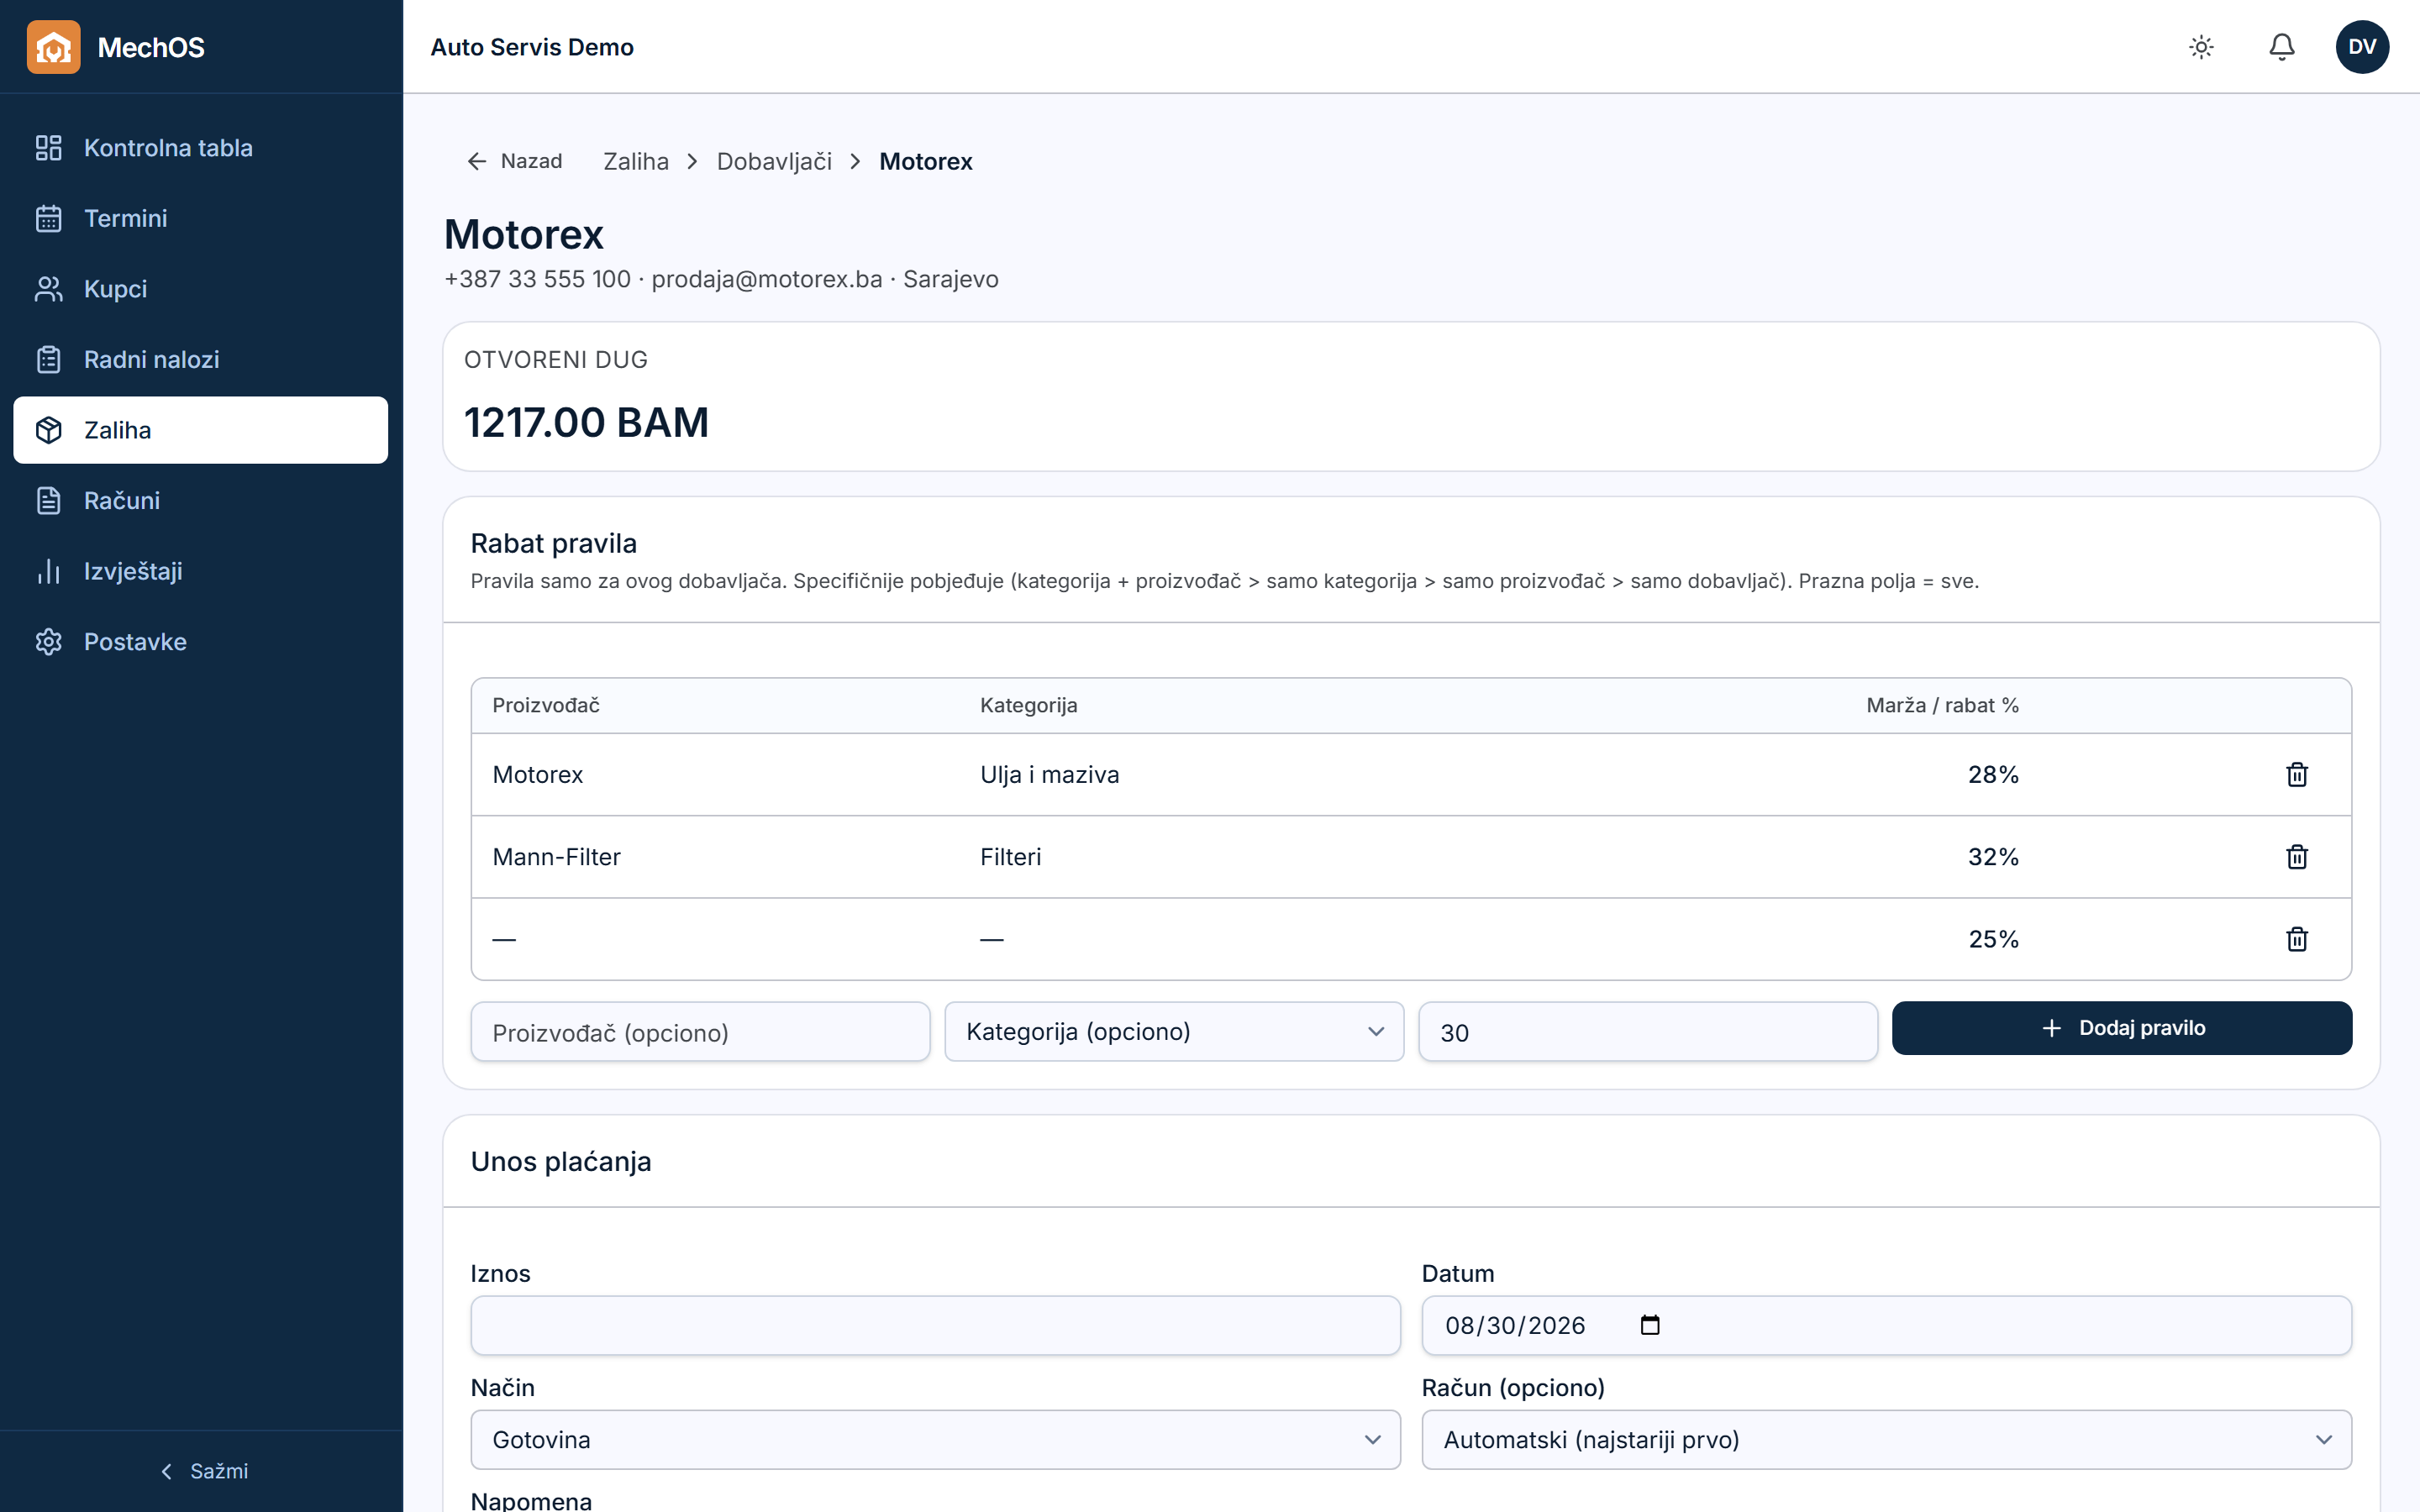Click the Auto Servis Demo title
This screenshot has width=2420, height=1512.
[532, 47]
